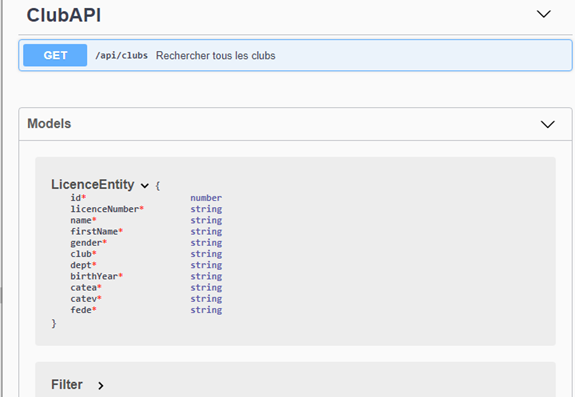Image resolution: width=575 pixels, height=397 pixels.
Task: Collapse the Models section chevron
Action: (x=547, y=124)
